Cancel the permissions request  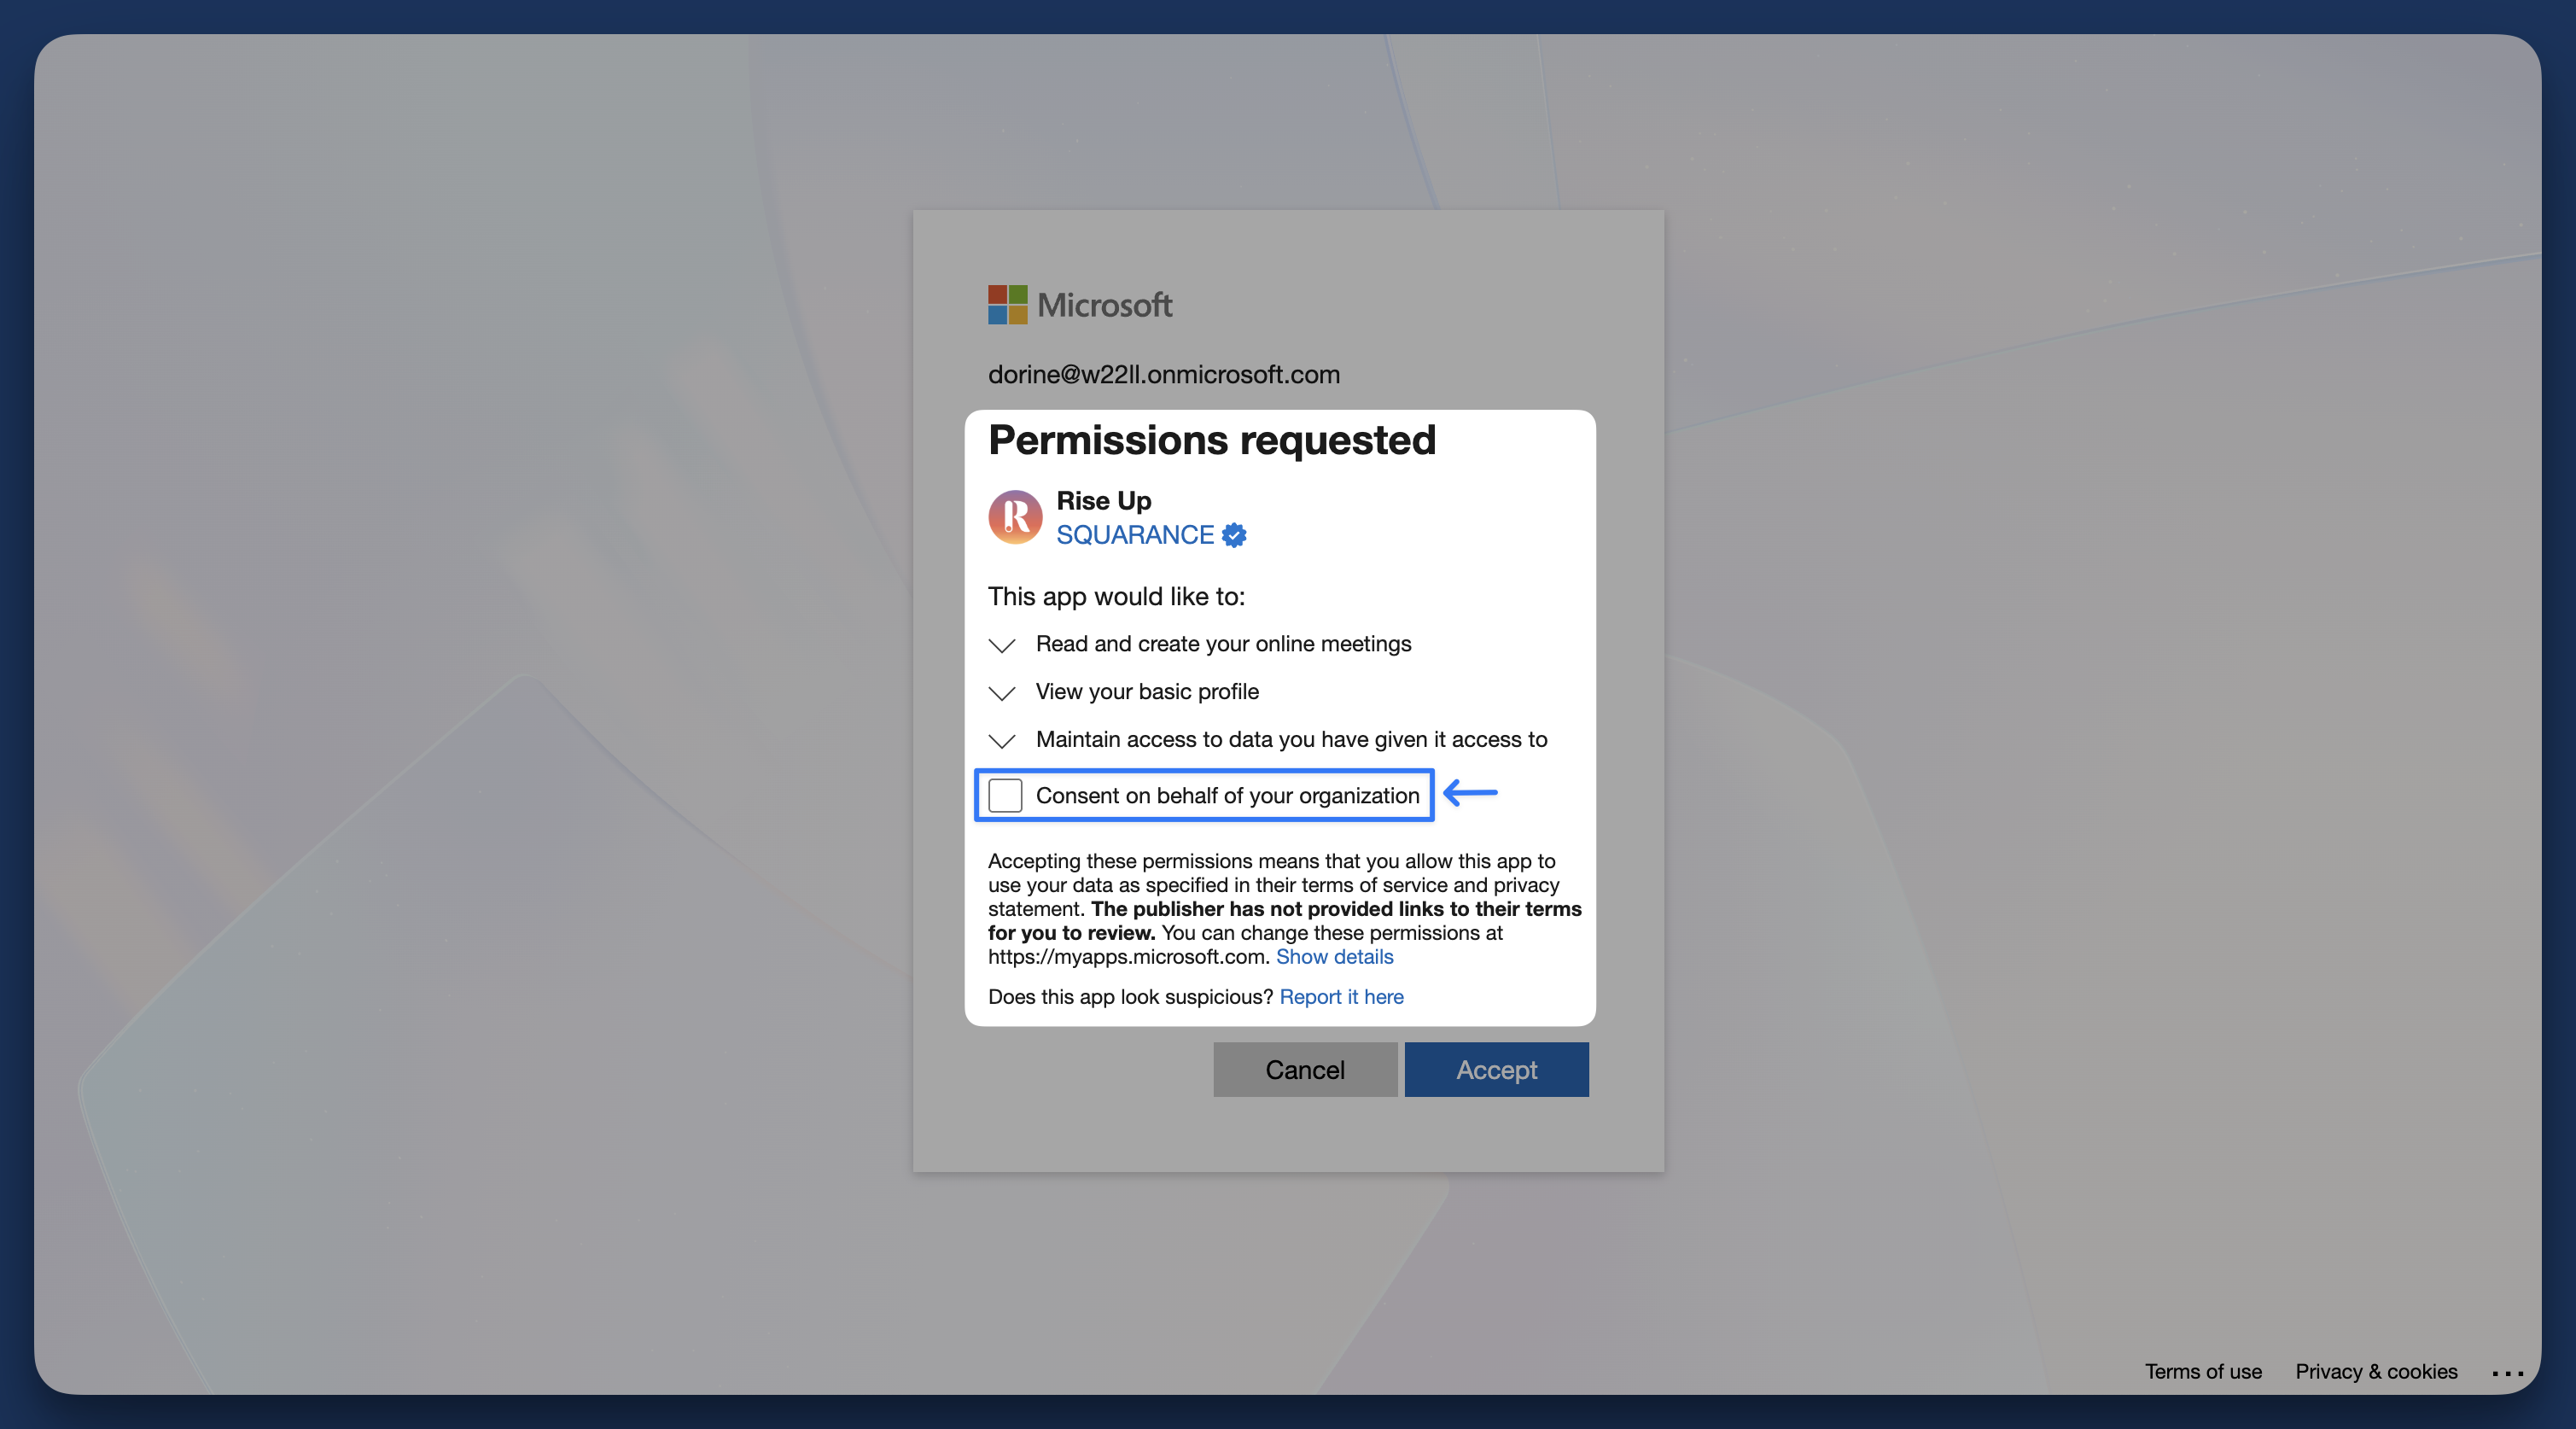pyautogui.click(x=1304, y=1069)
